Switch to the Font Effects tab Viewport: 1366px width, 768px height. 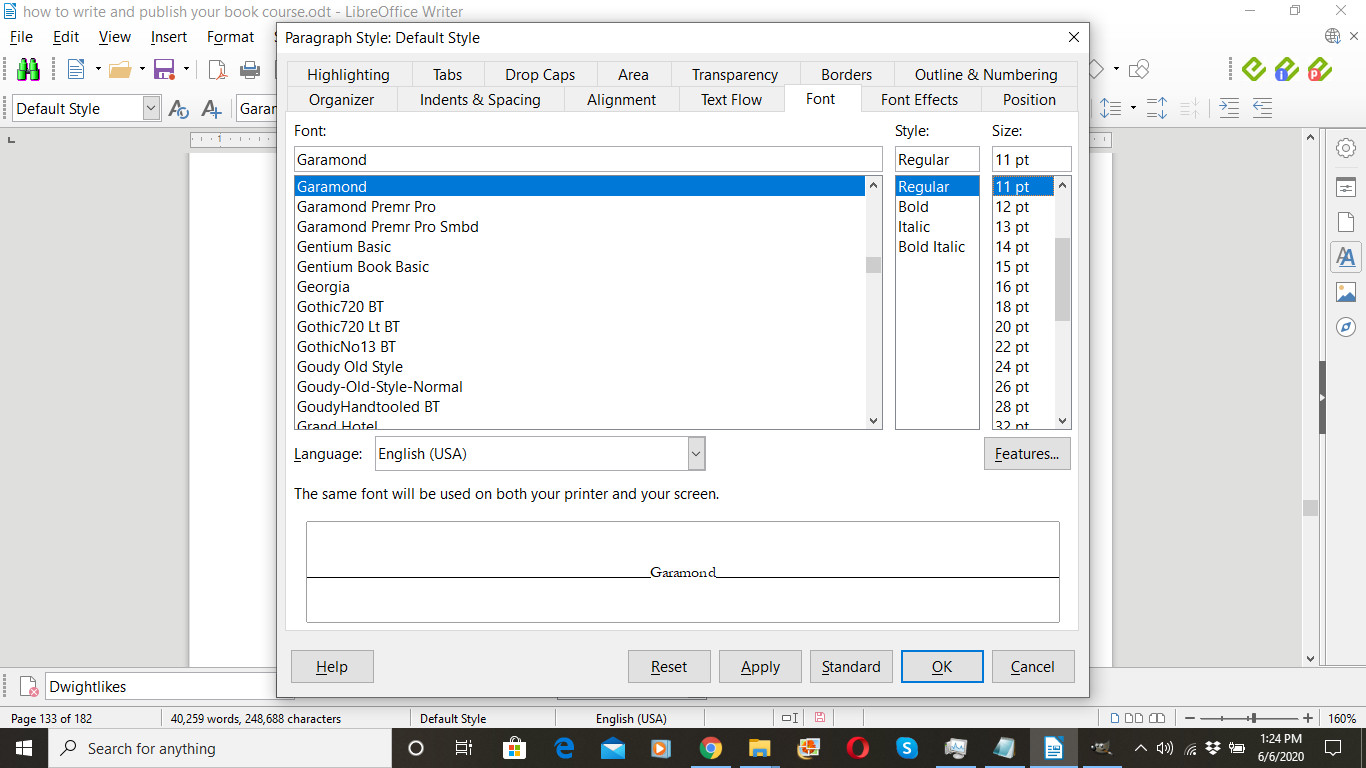[919, 100]
